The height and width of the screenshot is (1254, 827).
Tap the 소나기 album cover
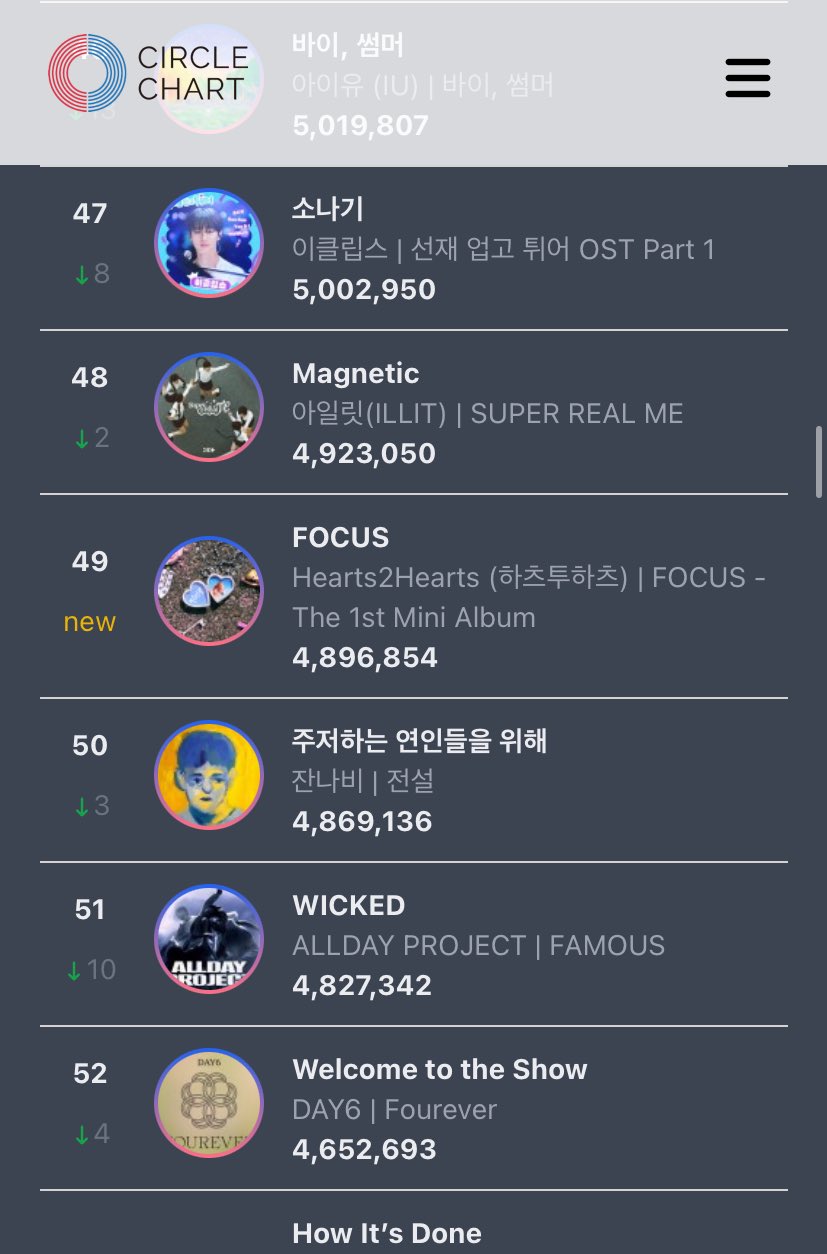coord(209,242)
